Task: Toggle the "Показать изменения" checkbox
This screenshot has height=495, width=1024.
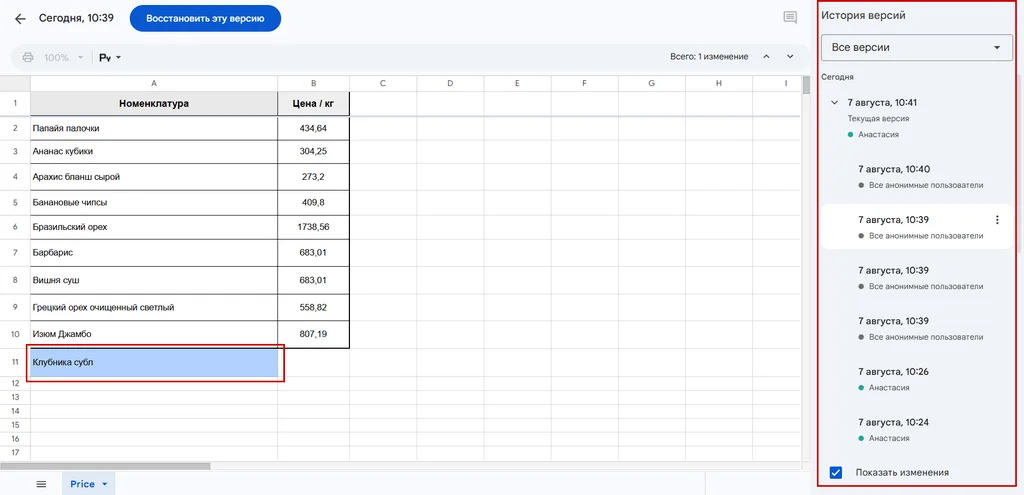Action: point(836,472)
